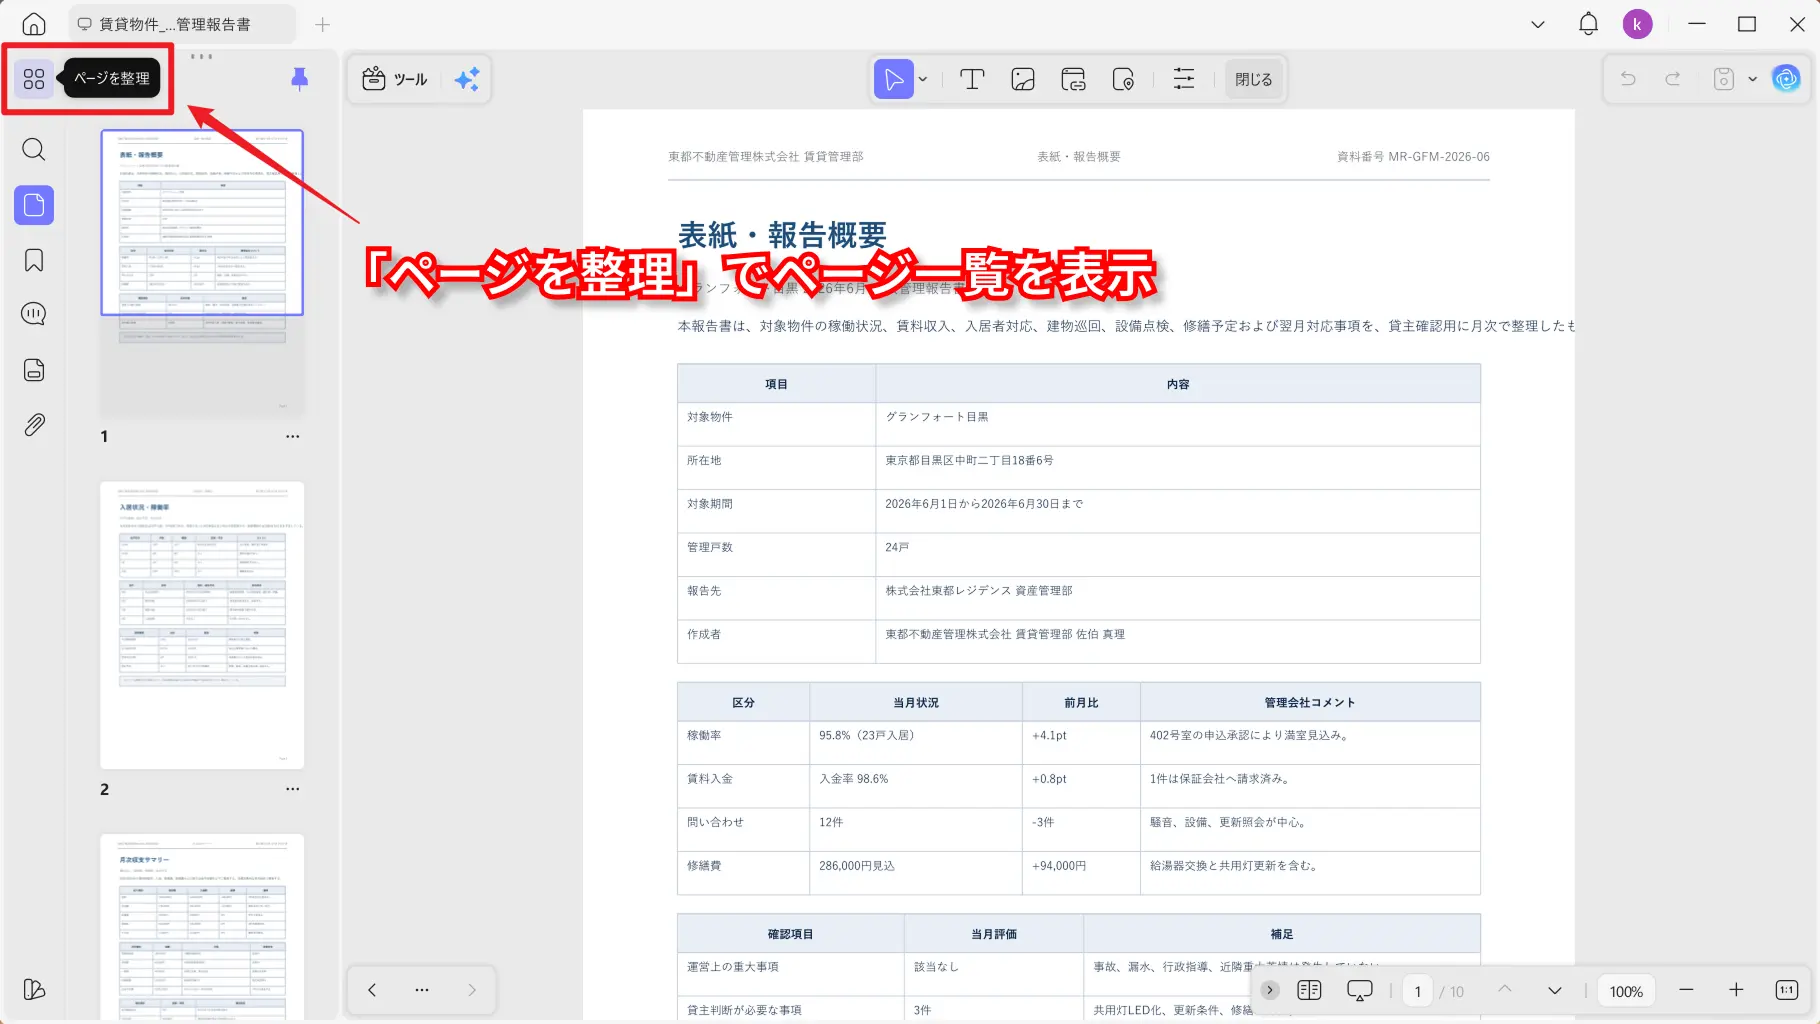The width and height of the screenshot is (1820, 1024).
Task: Go to previous page up arrow
Action: point(1505,990)
